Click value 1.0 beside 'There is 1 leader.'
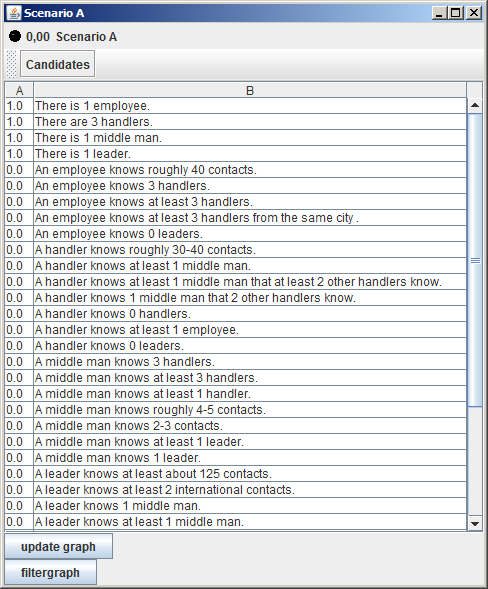Image resolution: width=488 pixels, height=589 pixels. click(15, 154)
